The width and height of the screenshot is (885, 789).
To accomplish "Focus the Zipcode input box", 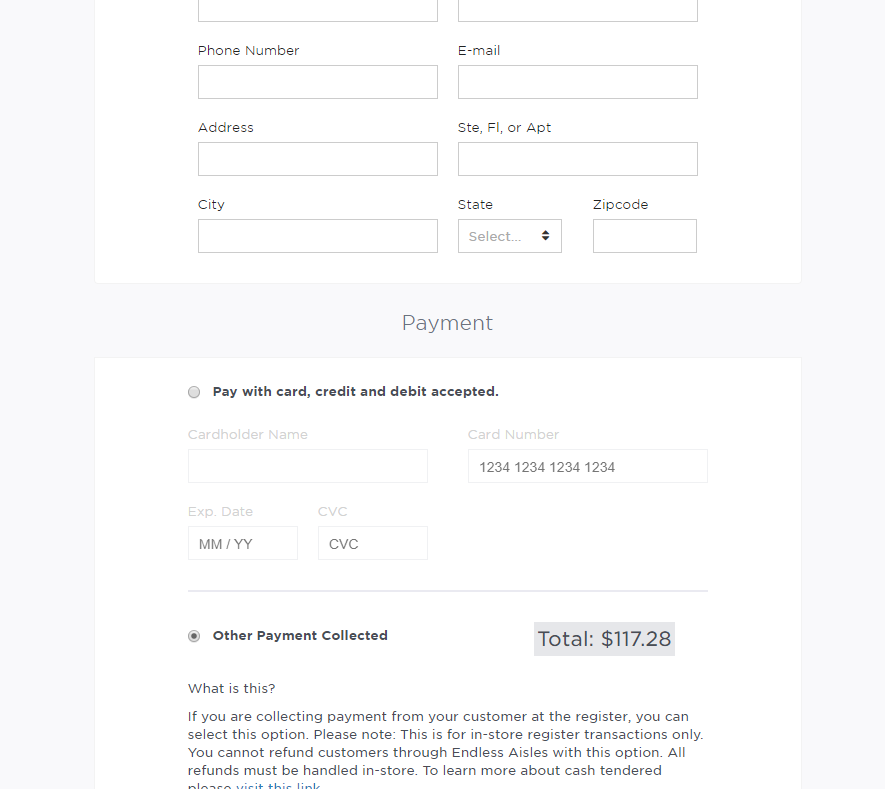I will tap(644, 236).
